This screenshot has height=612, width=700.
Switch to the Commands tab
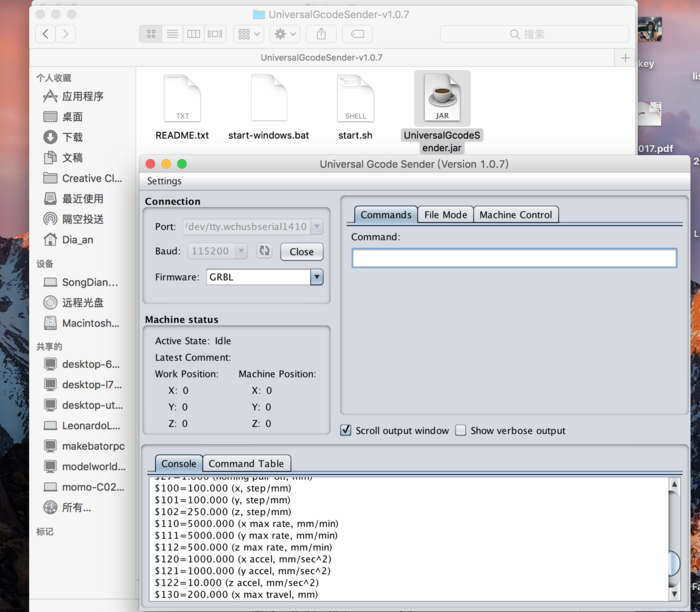pyautogui.click(x=386, y=215)
